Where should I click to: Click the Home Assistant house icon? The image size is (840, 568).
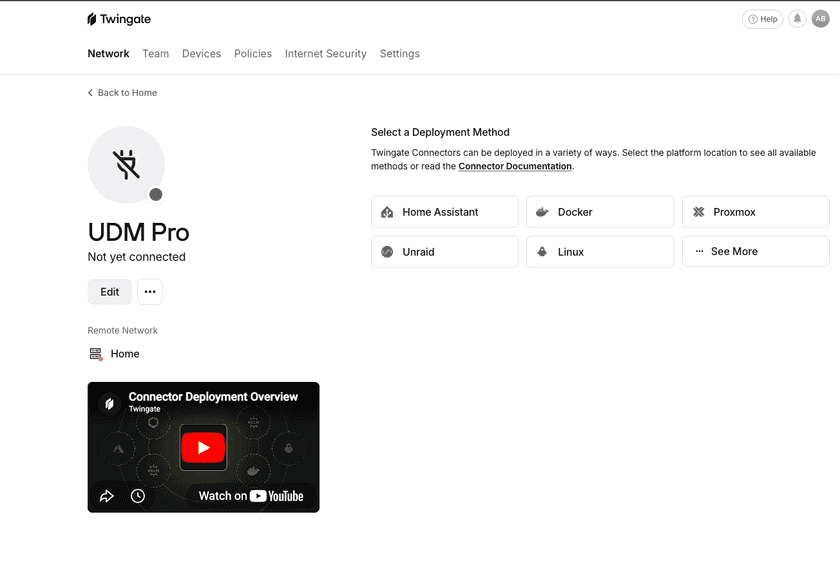(x=387, y=212)
